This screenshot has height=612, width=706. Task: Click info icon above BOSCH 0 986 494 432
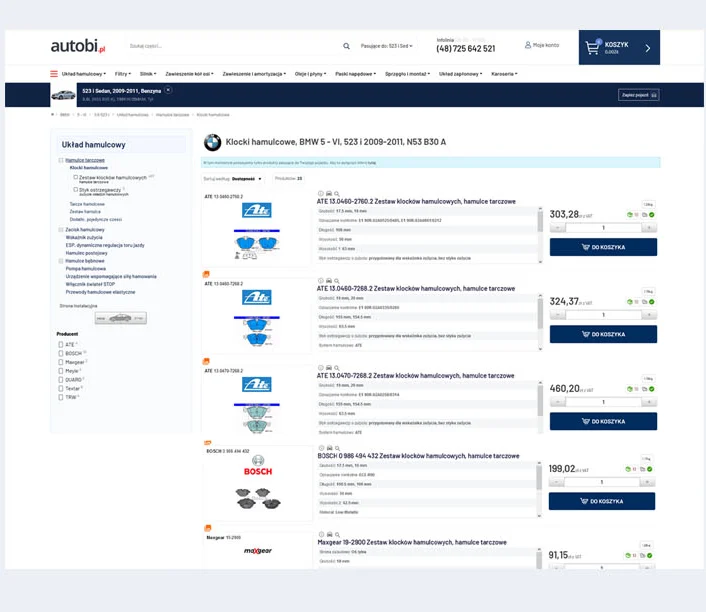[321, 448]
